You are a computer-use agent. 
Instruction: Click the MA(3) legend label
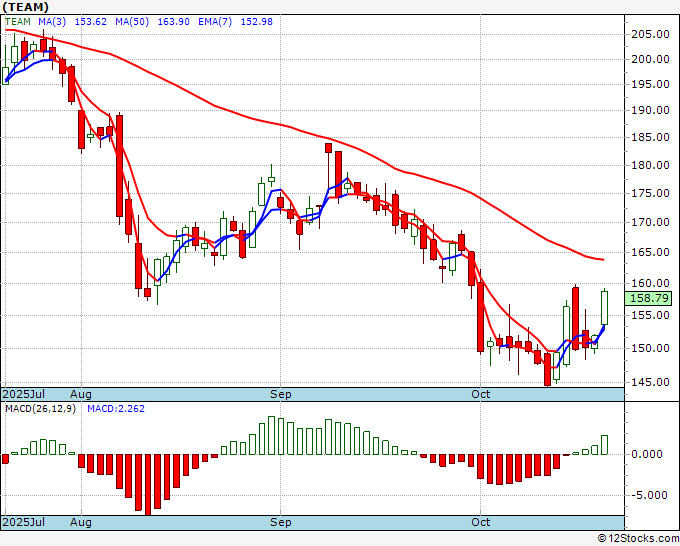[x=52, y=22]
